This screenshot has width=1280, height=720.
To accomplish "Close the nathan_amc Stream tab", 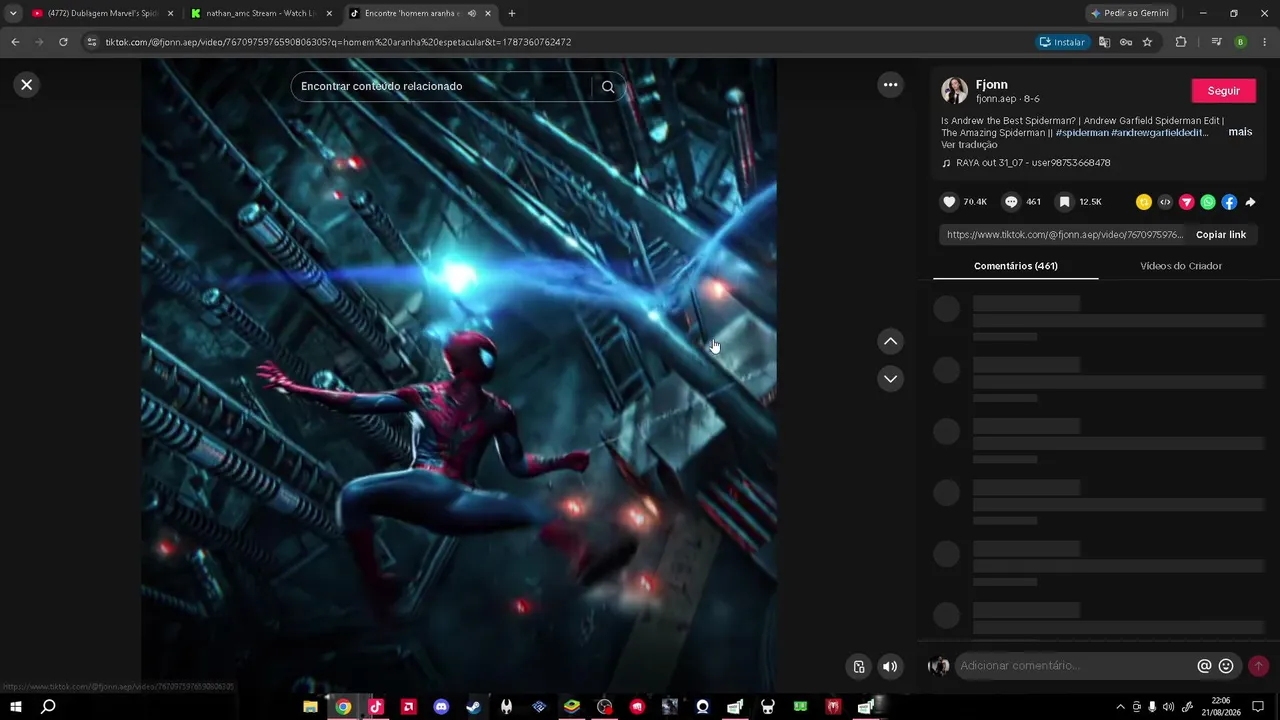I will 329,14.
